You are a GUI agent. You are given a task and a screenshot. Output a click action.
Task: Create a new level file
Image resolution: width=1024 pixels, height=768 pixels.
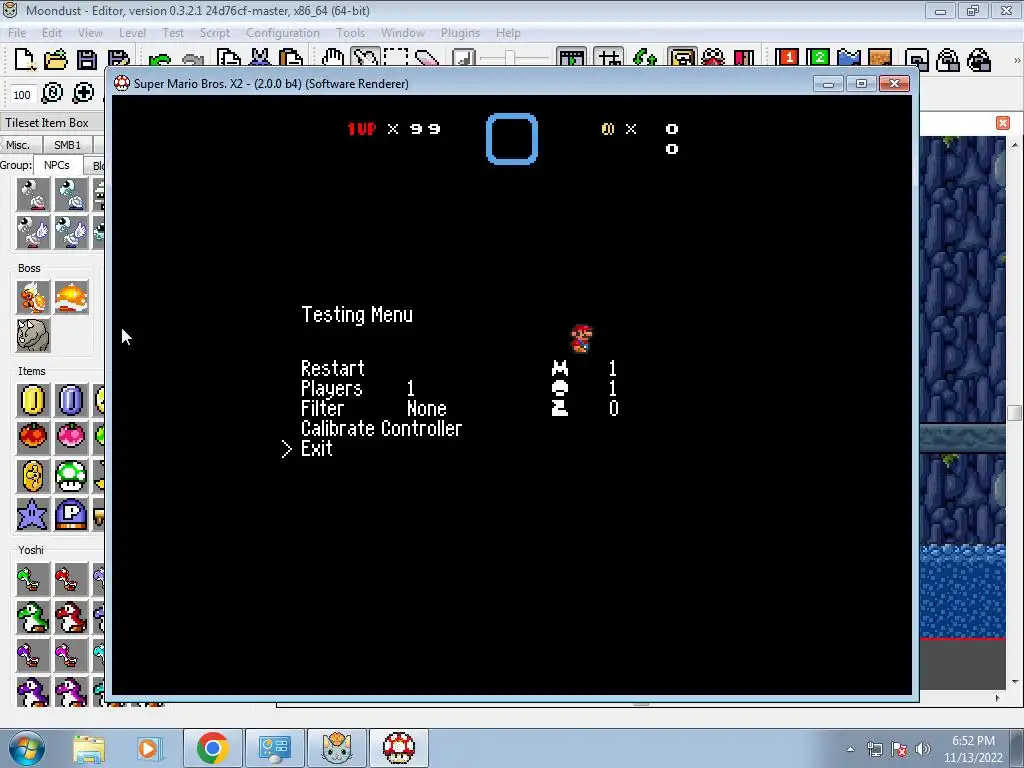(x=25, y=59)
